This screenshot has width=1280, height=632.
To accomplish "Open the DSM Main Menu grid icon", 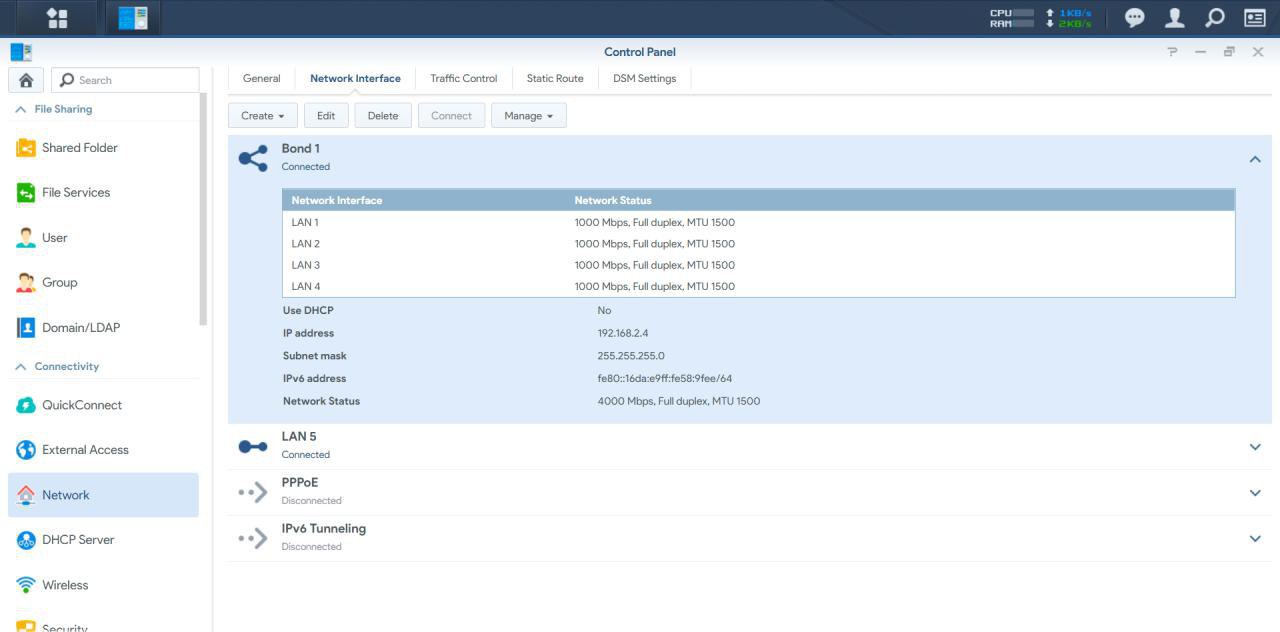I will [57, 18].
